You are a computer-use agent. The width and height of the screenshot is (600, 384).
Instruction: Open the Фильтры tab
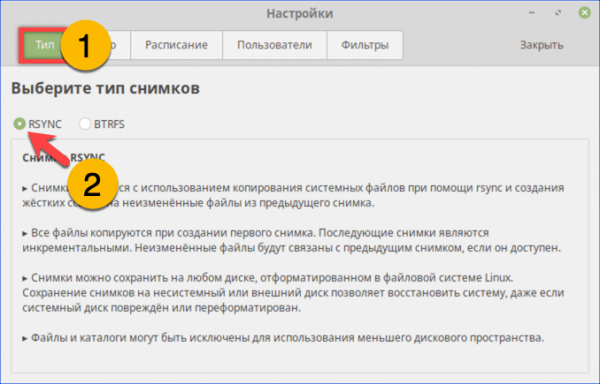tap(365, 45)
